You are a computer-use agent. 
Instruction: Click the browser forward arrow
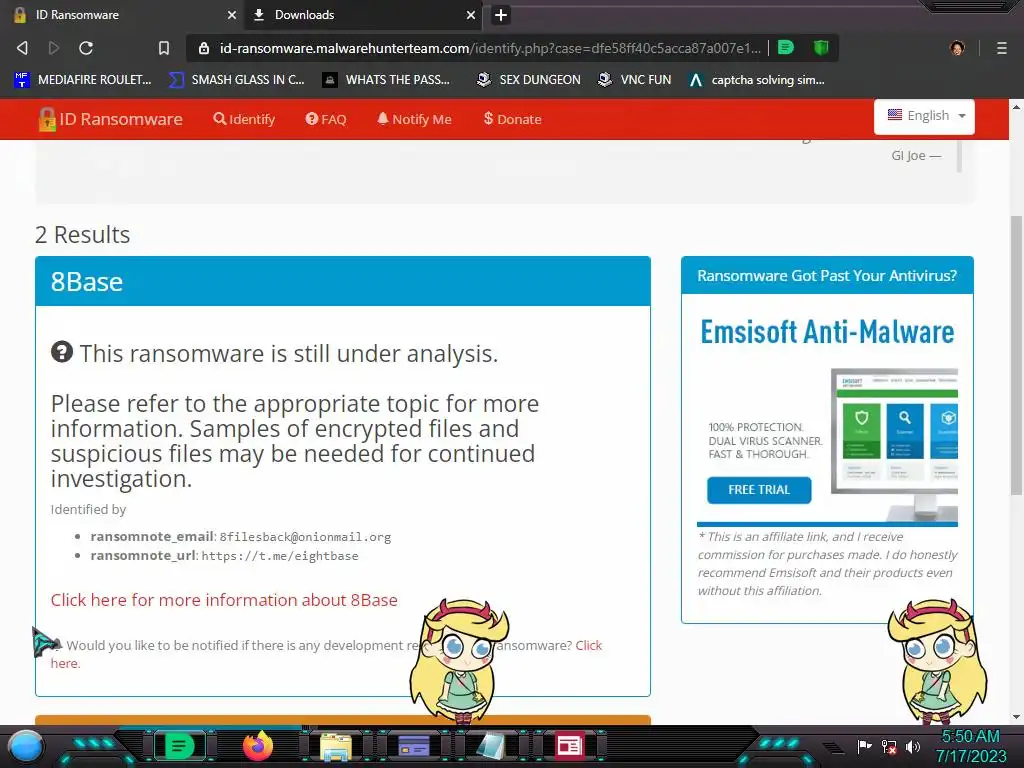tap(54, 48)
